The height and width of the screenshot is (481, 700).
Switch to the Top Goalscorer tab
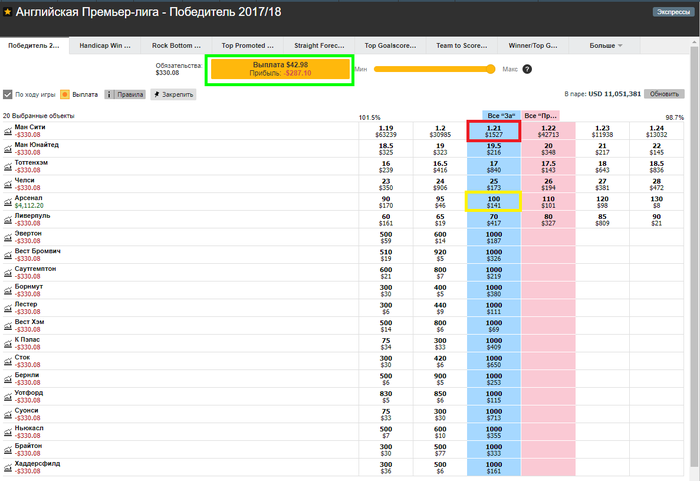point(391,46)
